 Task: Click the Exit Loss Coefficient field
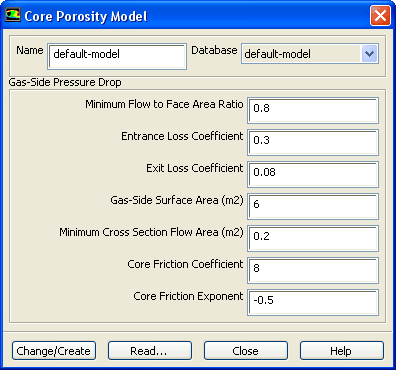coord(313,174)
